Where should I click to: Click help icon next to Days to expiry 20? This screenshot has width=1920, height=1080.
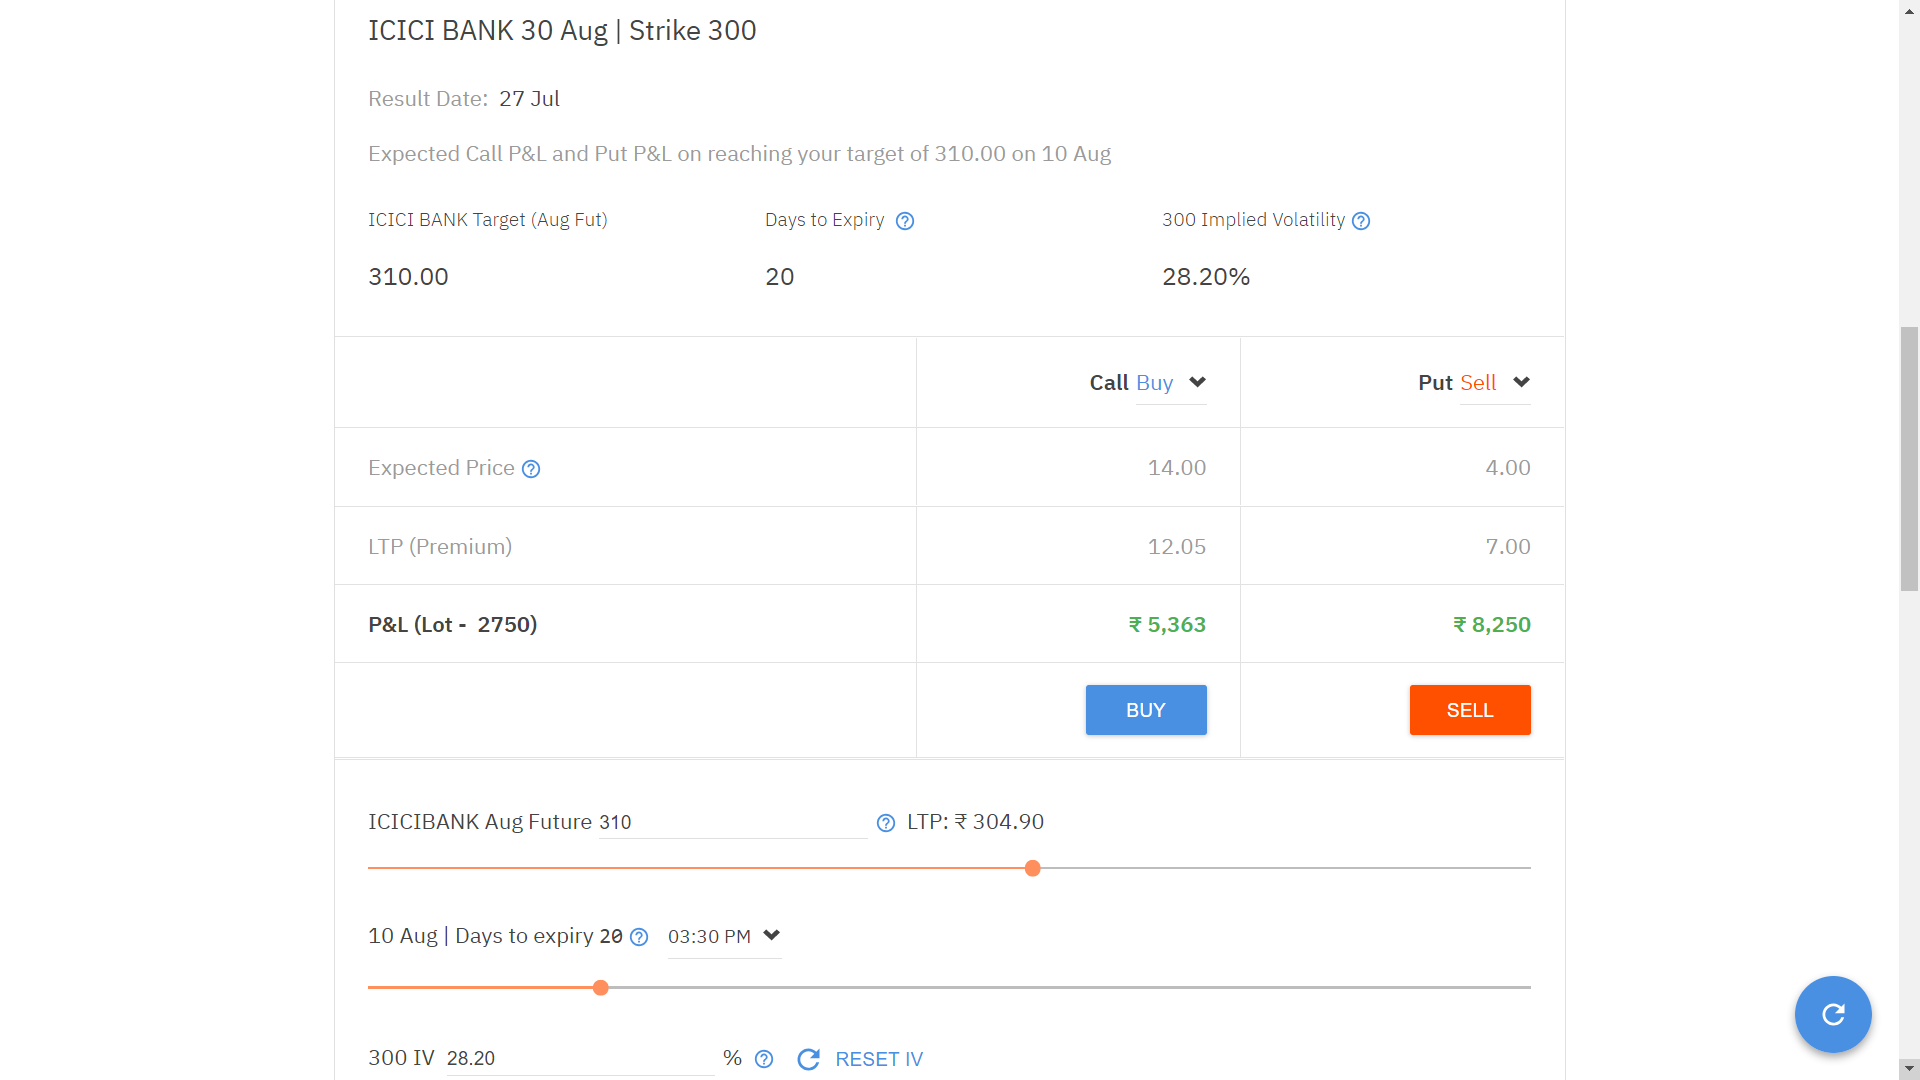pyautogui.click(x=639, y=937)
